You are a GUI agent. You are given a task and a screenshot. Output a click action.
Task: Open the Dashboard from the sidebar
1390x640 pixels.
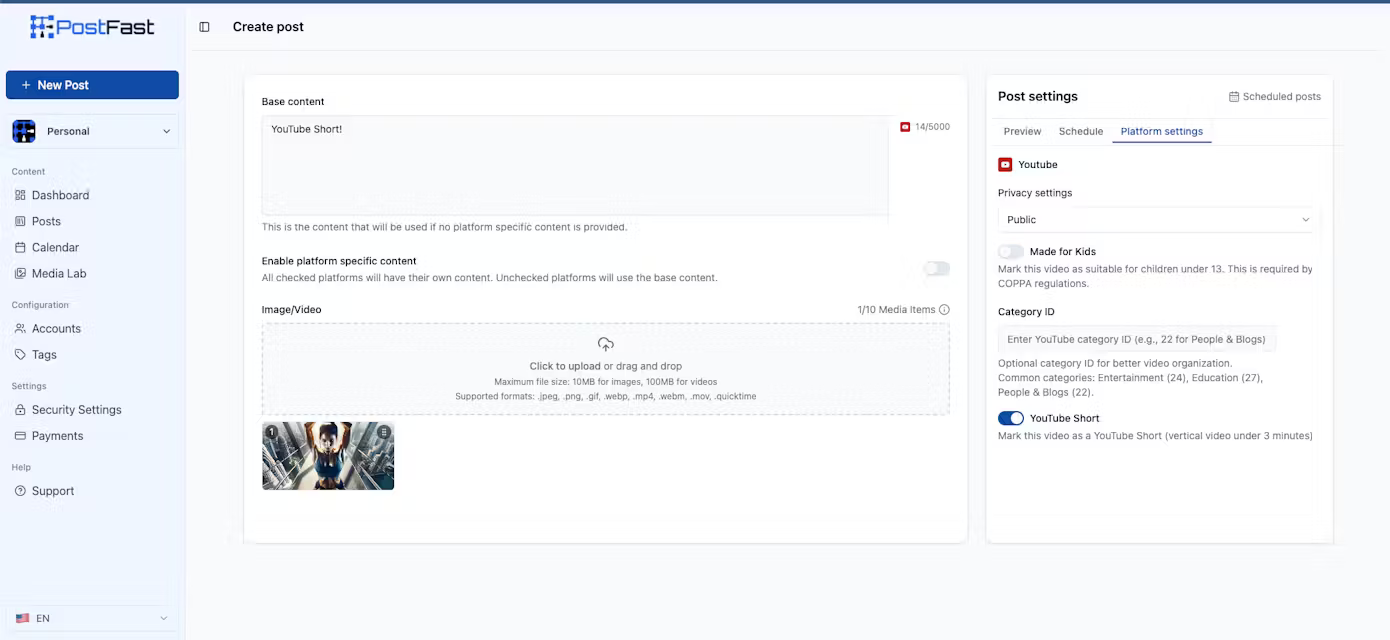point(60,195)
